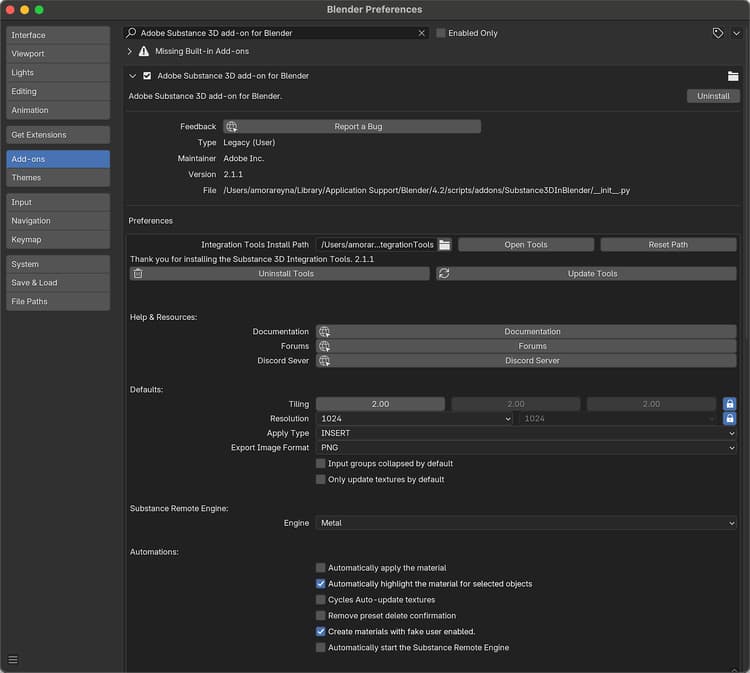Toggle the Enabled Only checkbox
This screenshot has height=673, width=750.
pos(441,33)
